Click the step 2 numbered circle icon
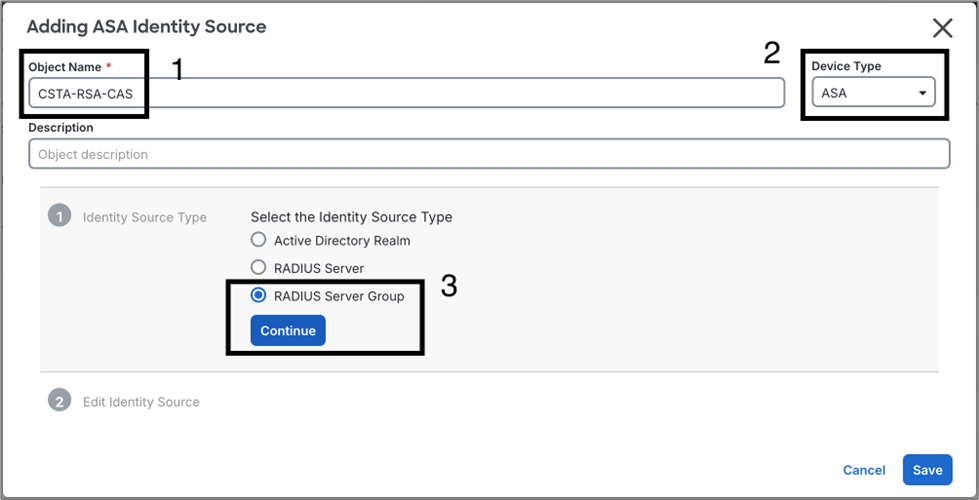 [60, 401]
